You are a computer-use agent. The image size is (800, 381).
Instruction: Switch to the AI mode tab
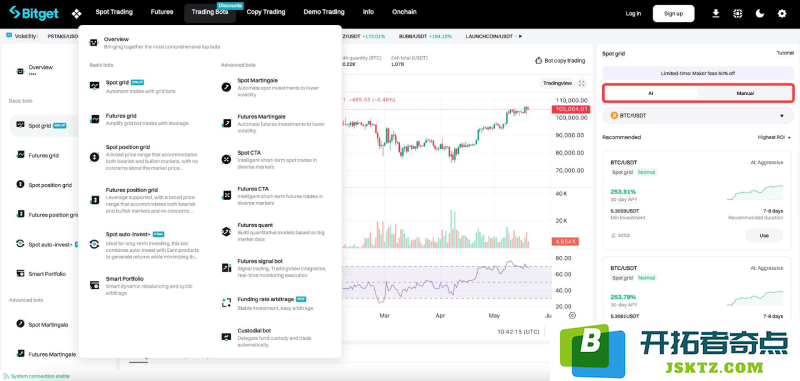650,93
